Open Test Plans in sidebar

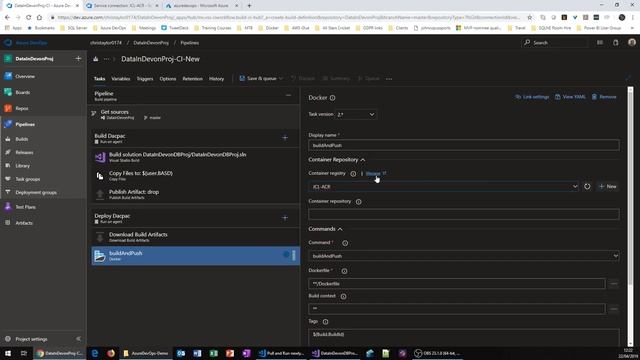[x=25, y=207]
